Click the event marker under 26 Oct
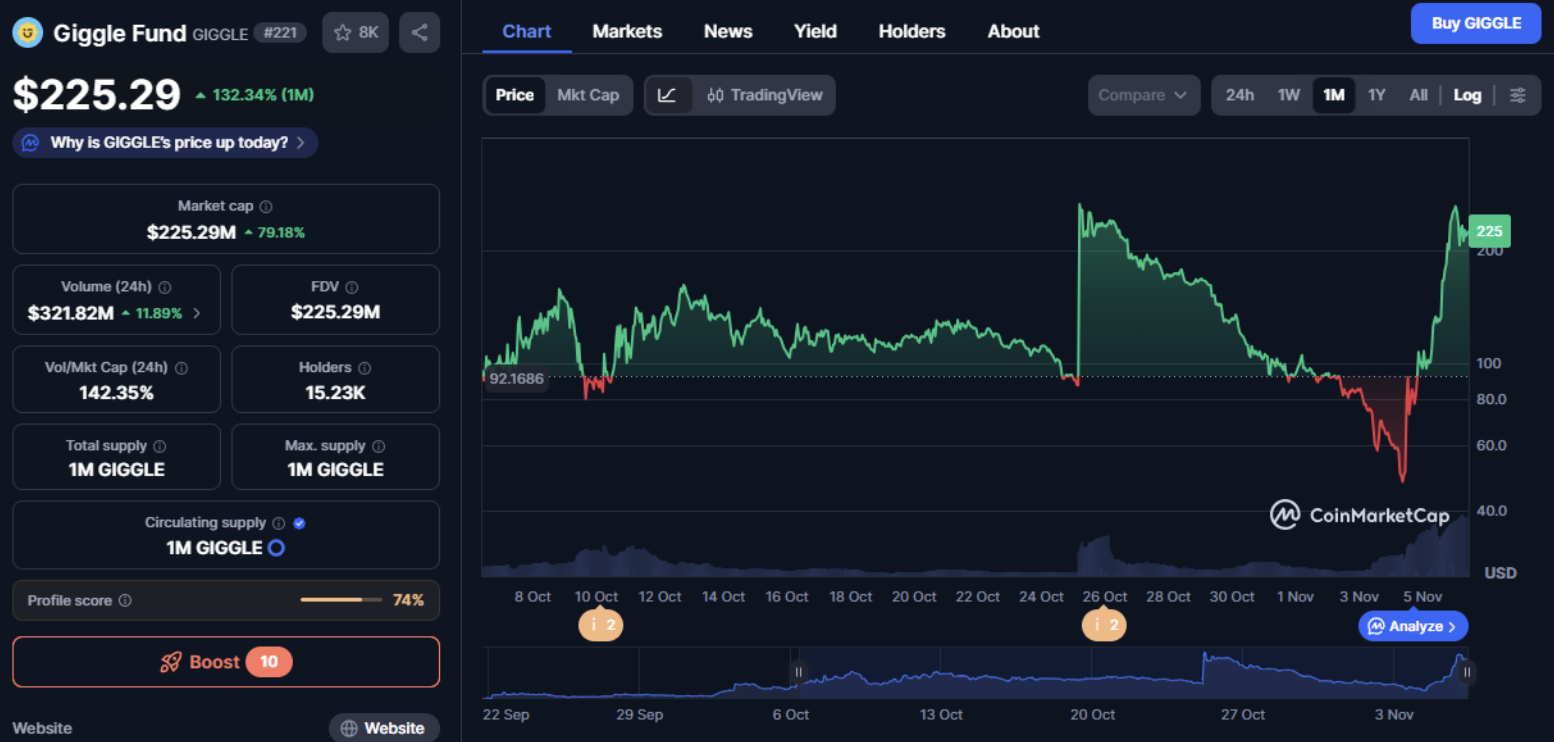 coord(1104,624)
